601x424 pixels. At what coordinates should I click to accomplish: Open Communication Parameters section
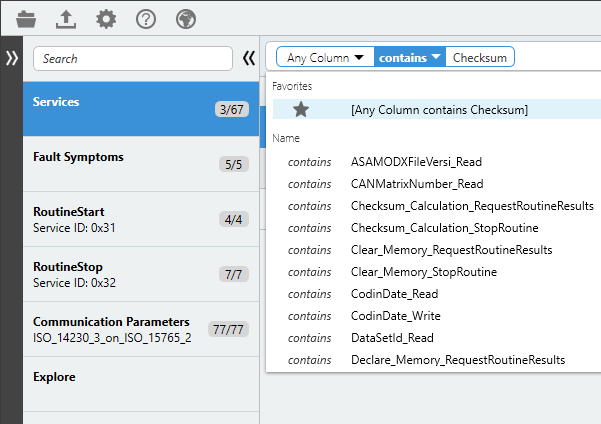coord(141,329)
